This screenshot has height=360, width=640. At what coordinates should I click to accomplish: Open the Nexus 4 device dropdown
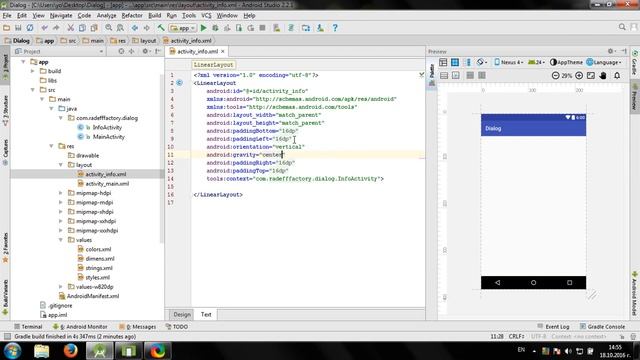click(508, 62)
